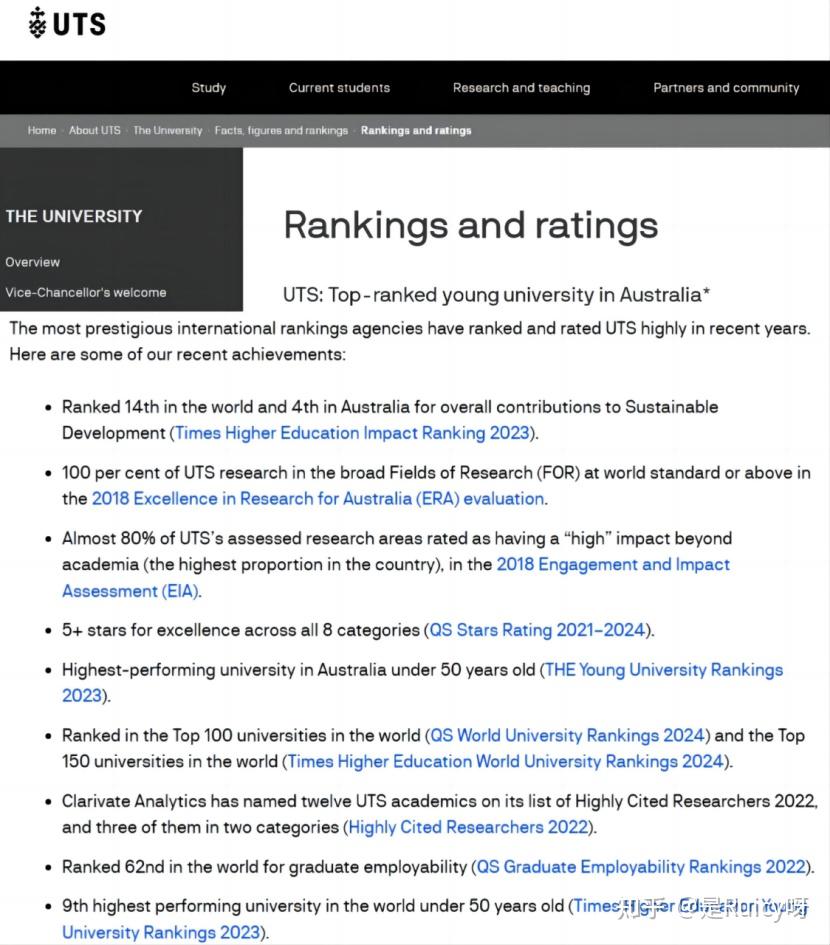Open Times Higher Education Impact Ranking 2023 link
Screen dimensions: 830x945
pos(352,433)
